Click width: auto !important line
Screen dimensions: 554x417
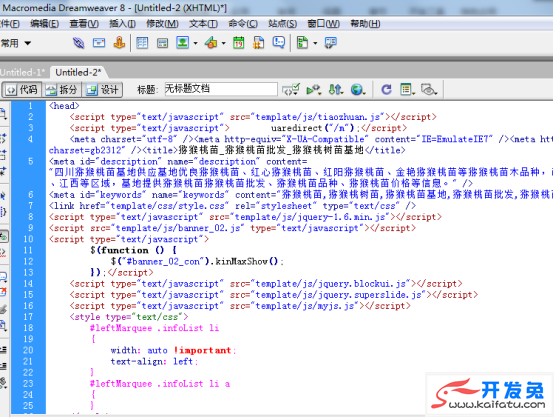pyautogui.click(x=173, y=350)
